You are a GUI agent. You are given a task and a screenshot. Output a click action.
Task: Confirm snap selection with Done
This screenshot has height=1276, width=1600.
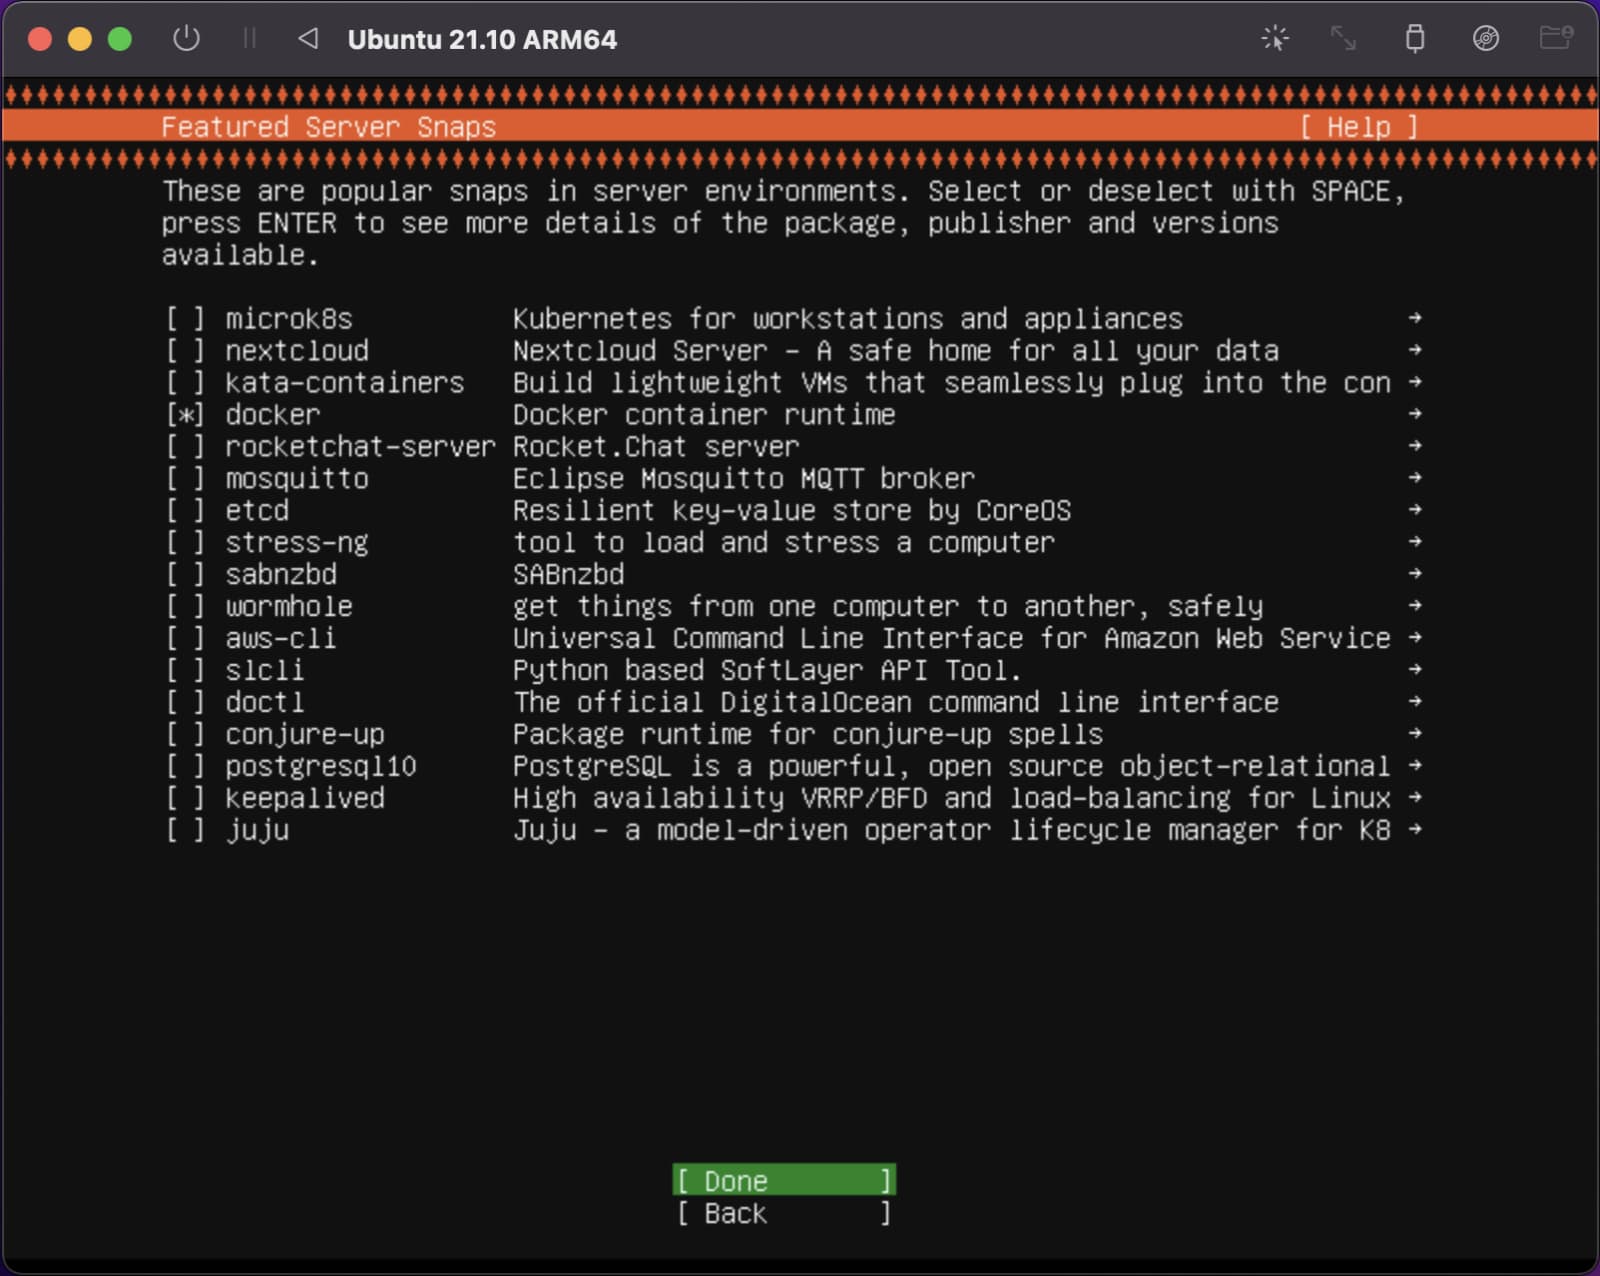coord(784,1181)
